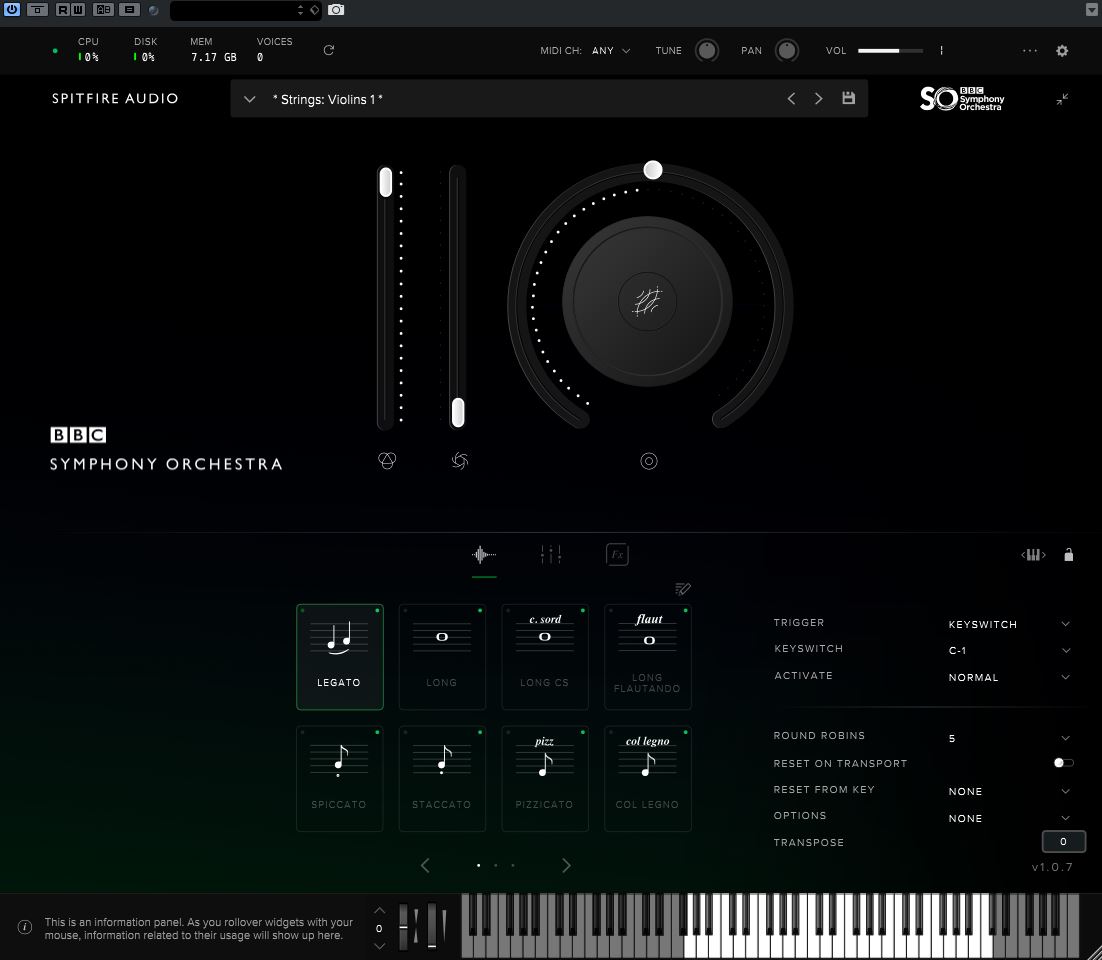This screenshot has height=960, width=1102.
Task: Open the settings gear in the top bar
Action: (x=1061, y=50)
